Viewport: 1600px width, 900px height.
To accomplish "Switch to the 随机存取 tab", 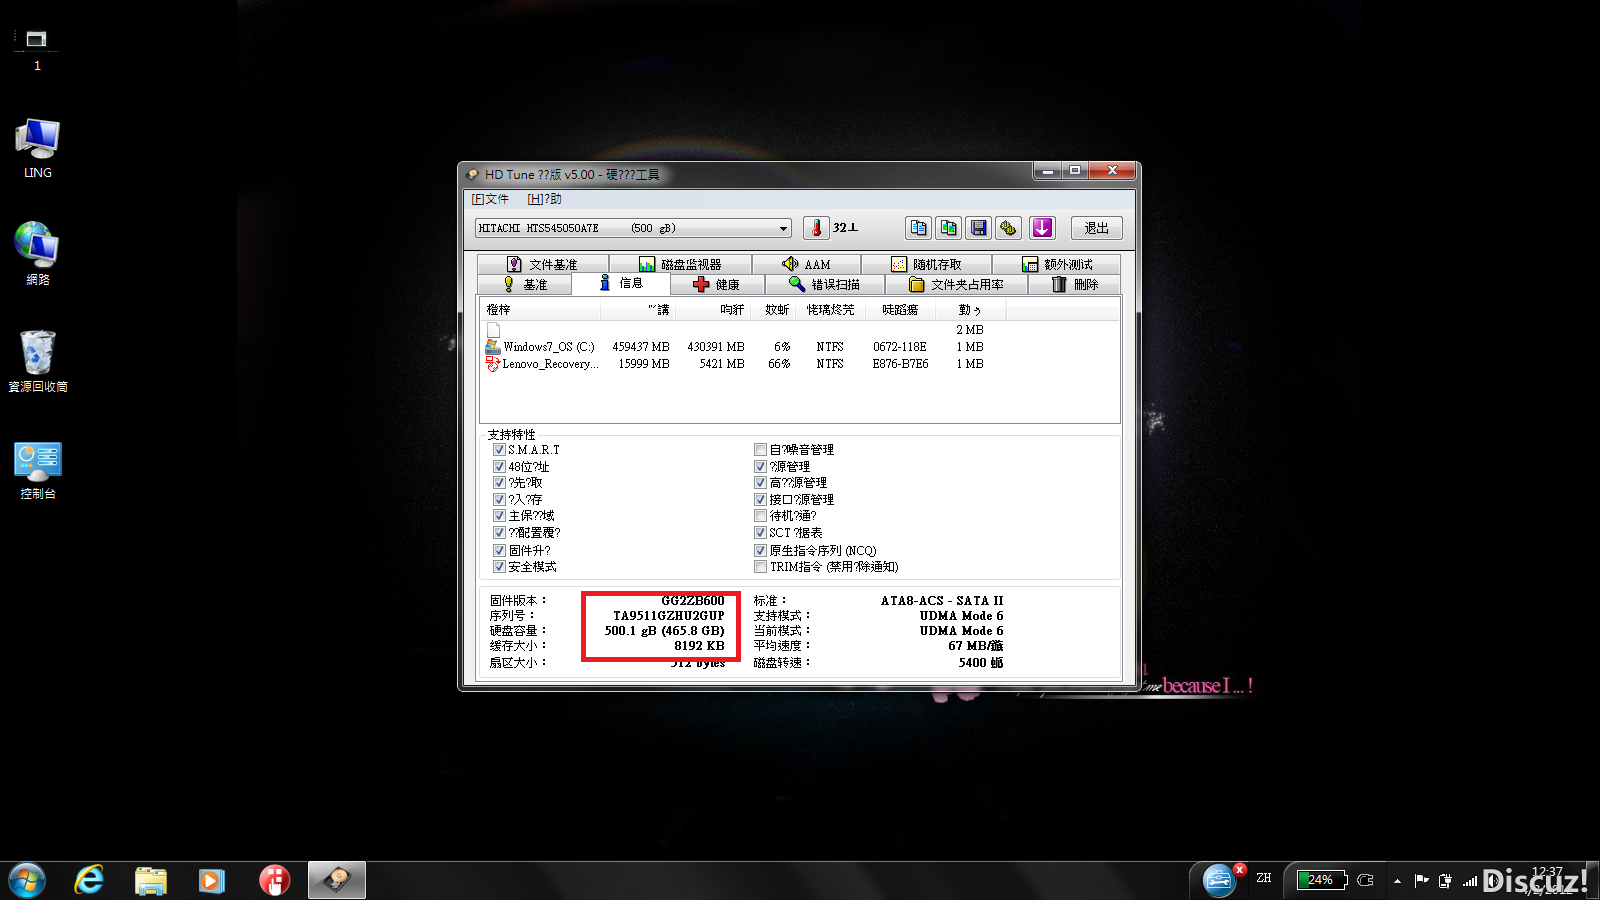I will point(926,264).
